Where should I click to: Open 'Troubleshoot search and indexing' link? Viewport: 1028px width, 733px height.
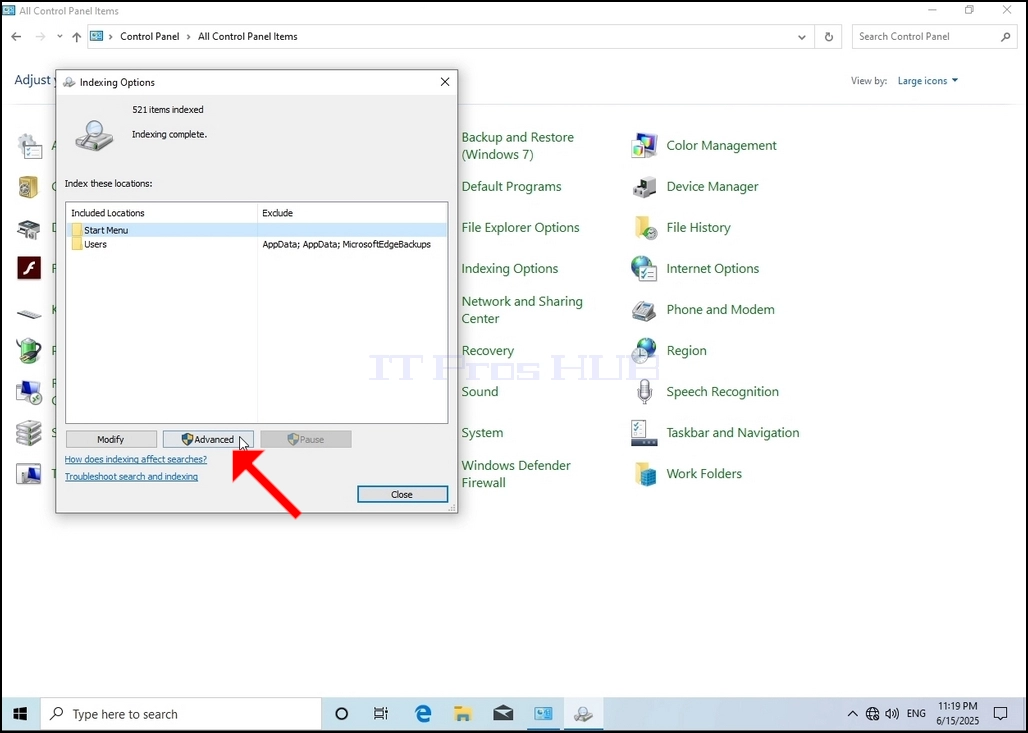tap(131, 477)
